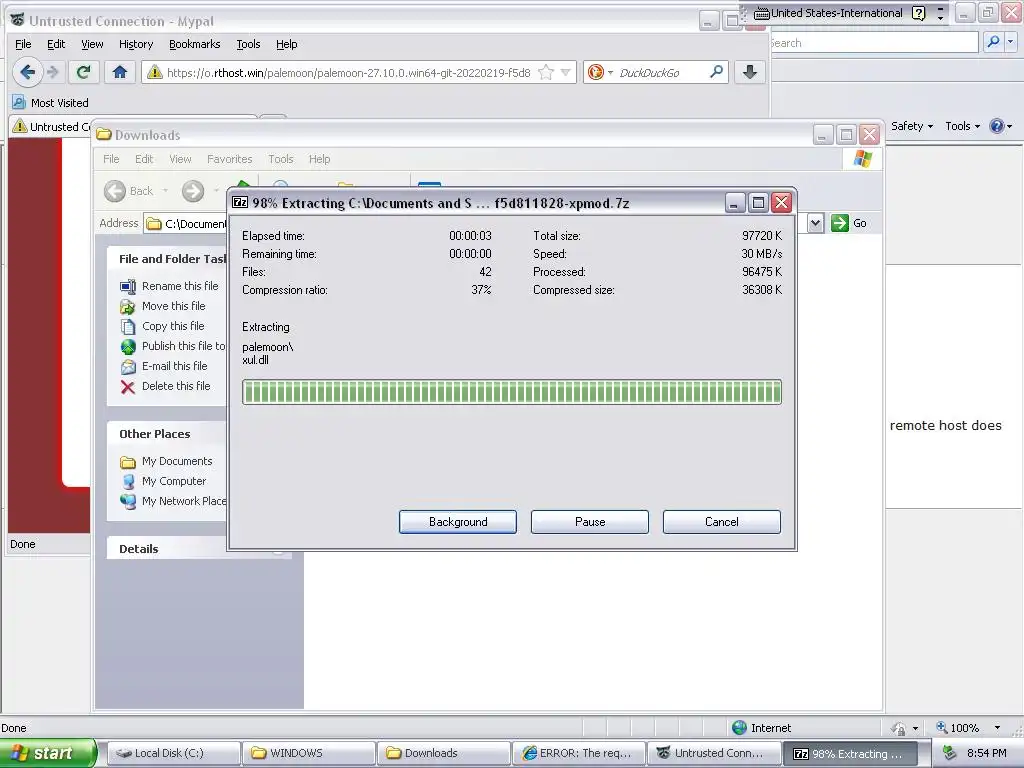The image size is (1024, 768).
Task: Open Most Visited bookmarks folder
Action: (51, 103)
